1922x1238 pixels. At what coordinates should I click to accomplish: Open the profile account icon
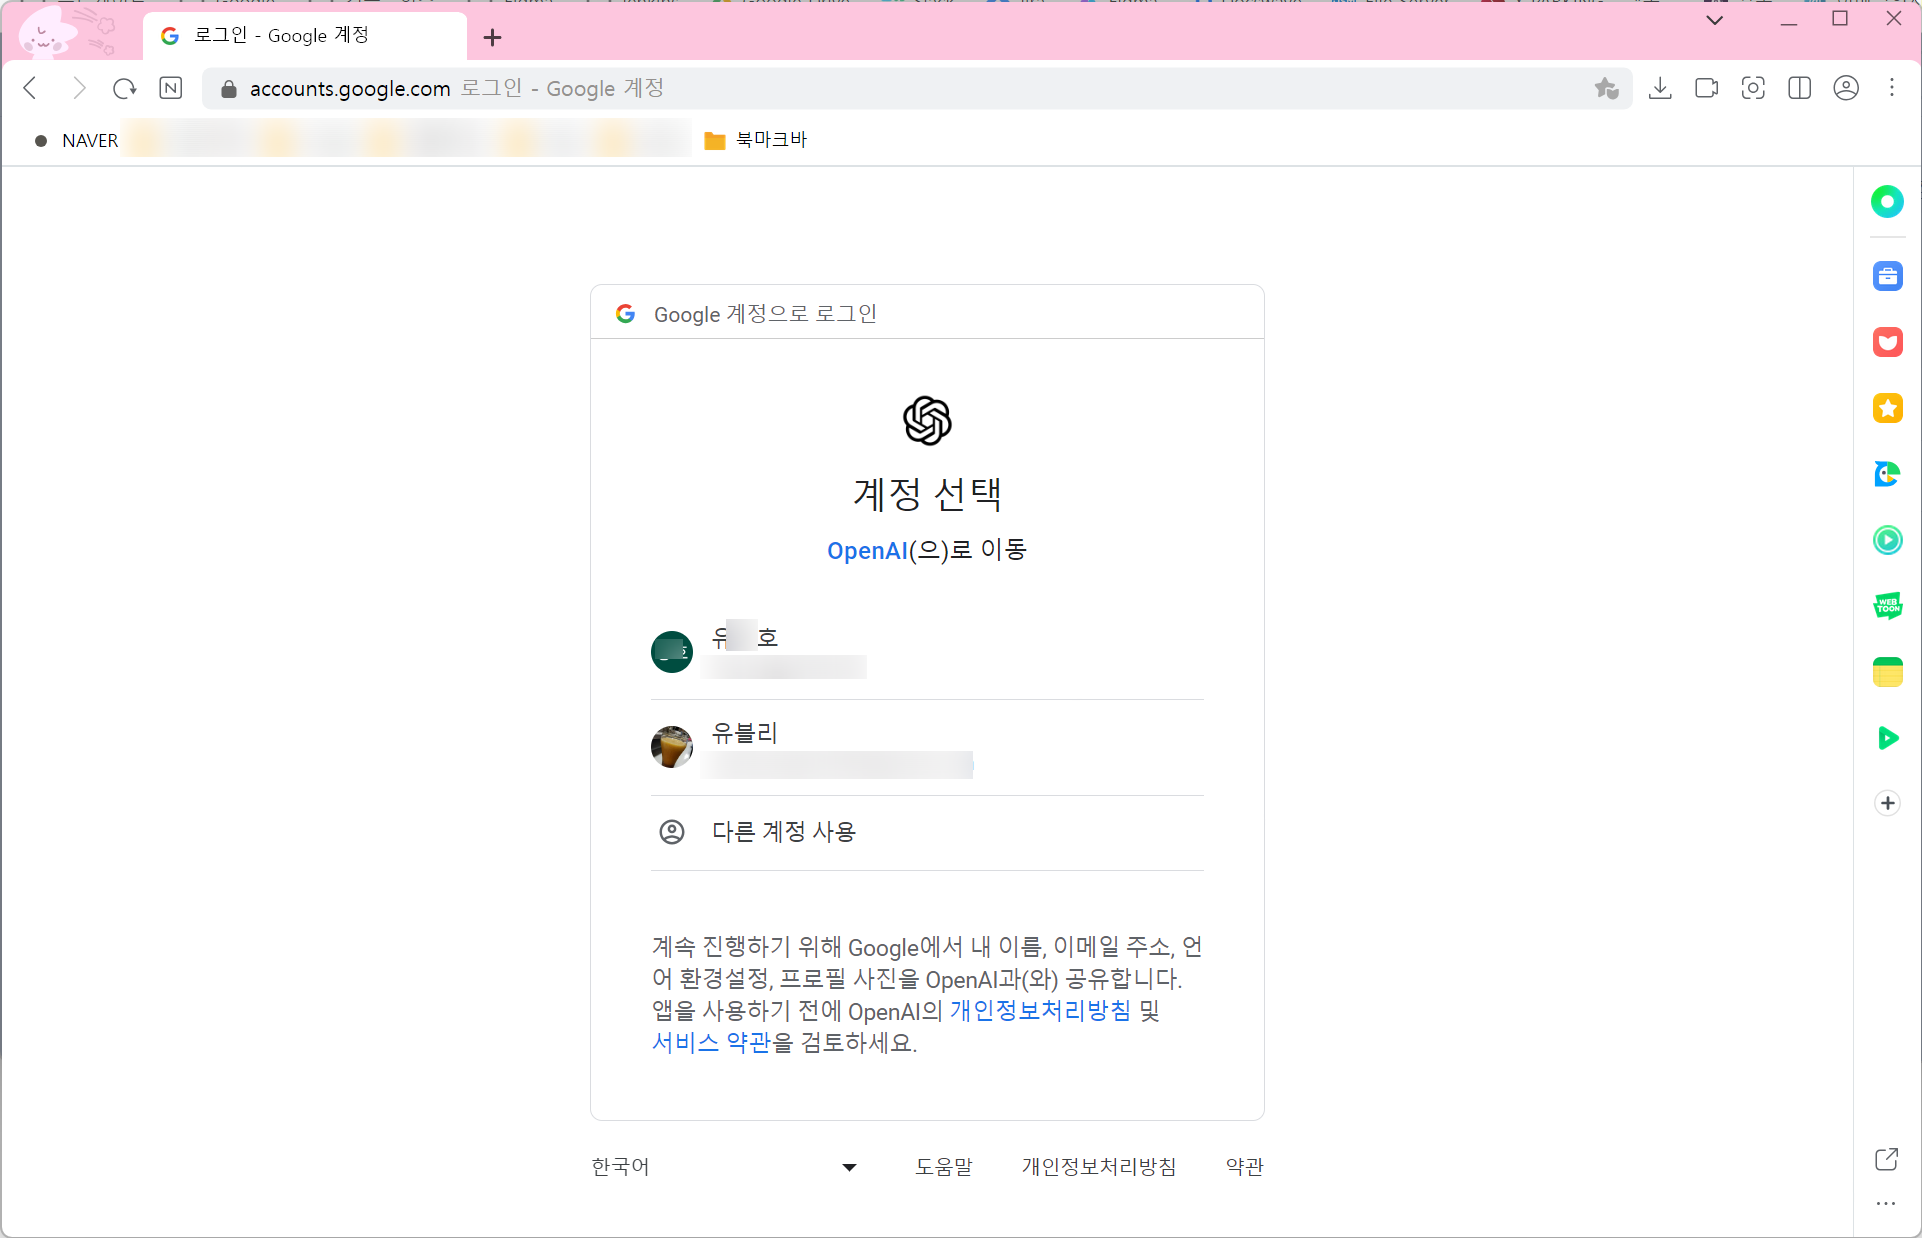pos(1846,88)
